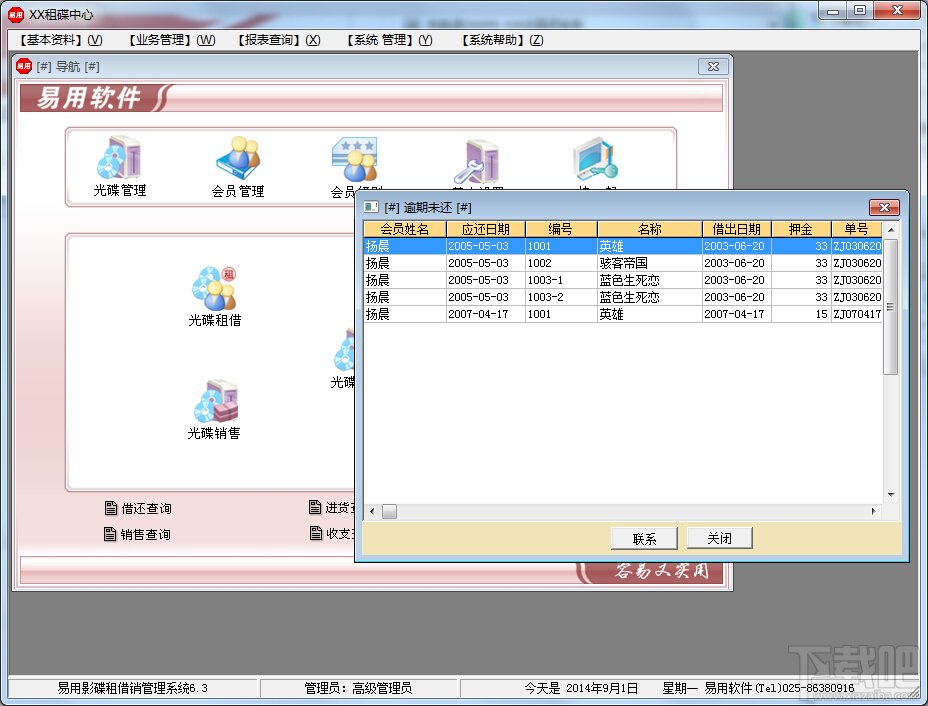Click the 编号 column header
This screenshot has width=928, height=706.
tap(561, 229)
